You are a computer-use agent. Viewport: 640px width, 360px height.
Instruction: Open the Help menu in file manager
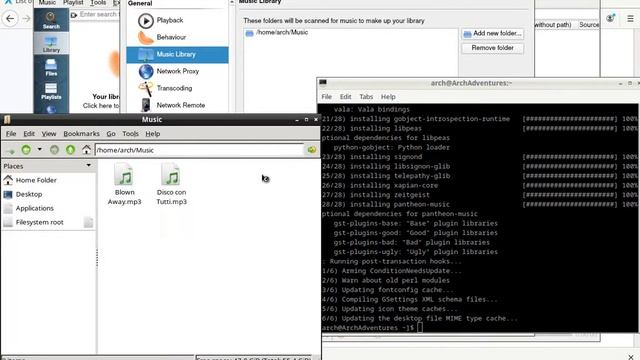tap(153, 133)
